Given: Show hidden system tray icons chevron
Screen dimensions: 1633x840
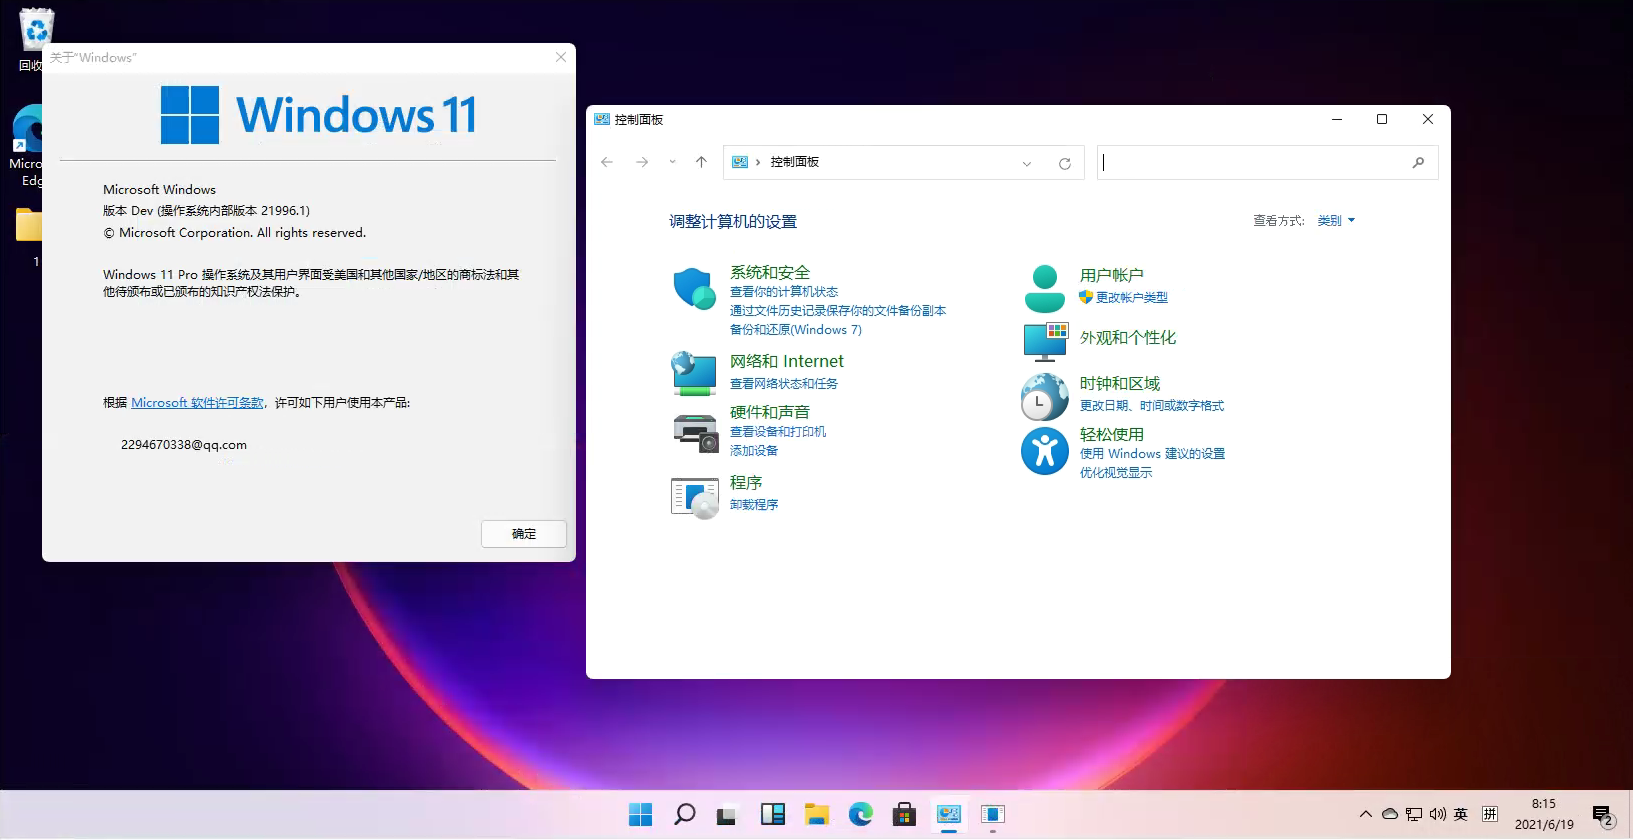Looking at the screenshot, I should pos(1365,814).
